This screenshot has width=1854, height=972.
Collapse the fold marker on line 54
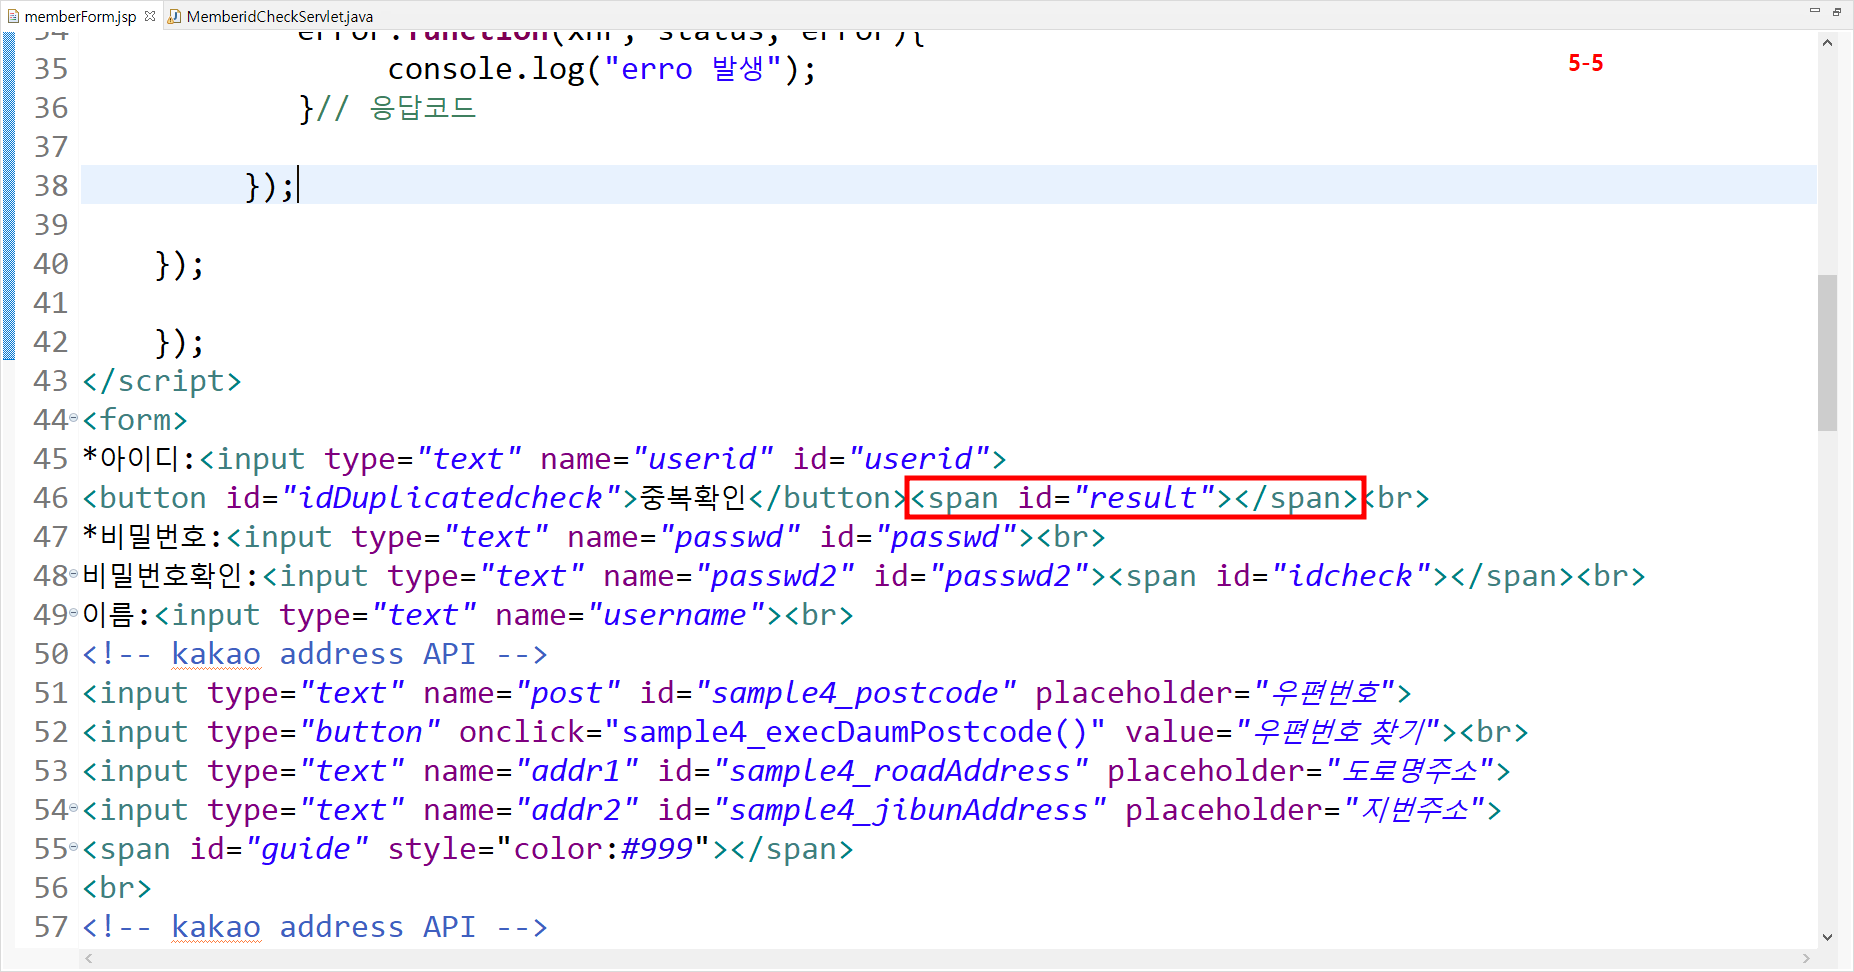click(74, 808)
